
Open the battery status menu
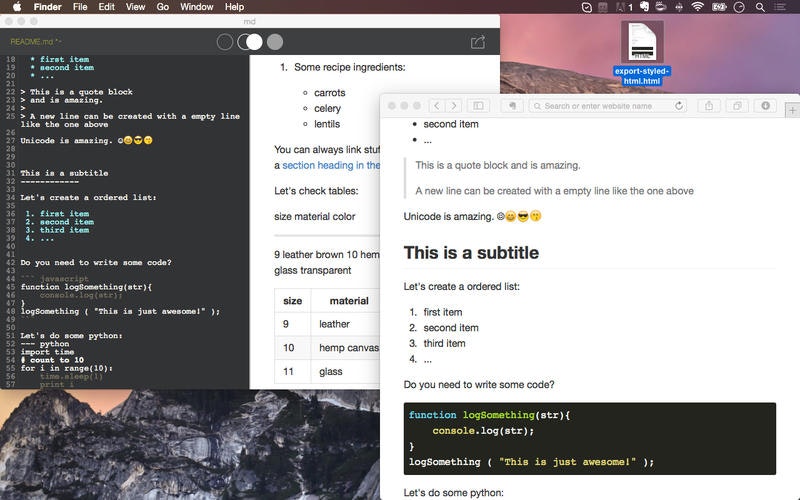pos(719,7)
